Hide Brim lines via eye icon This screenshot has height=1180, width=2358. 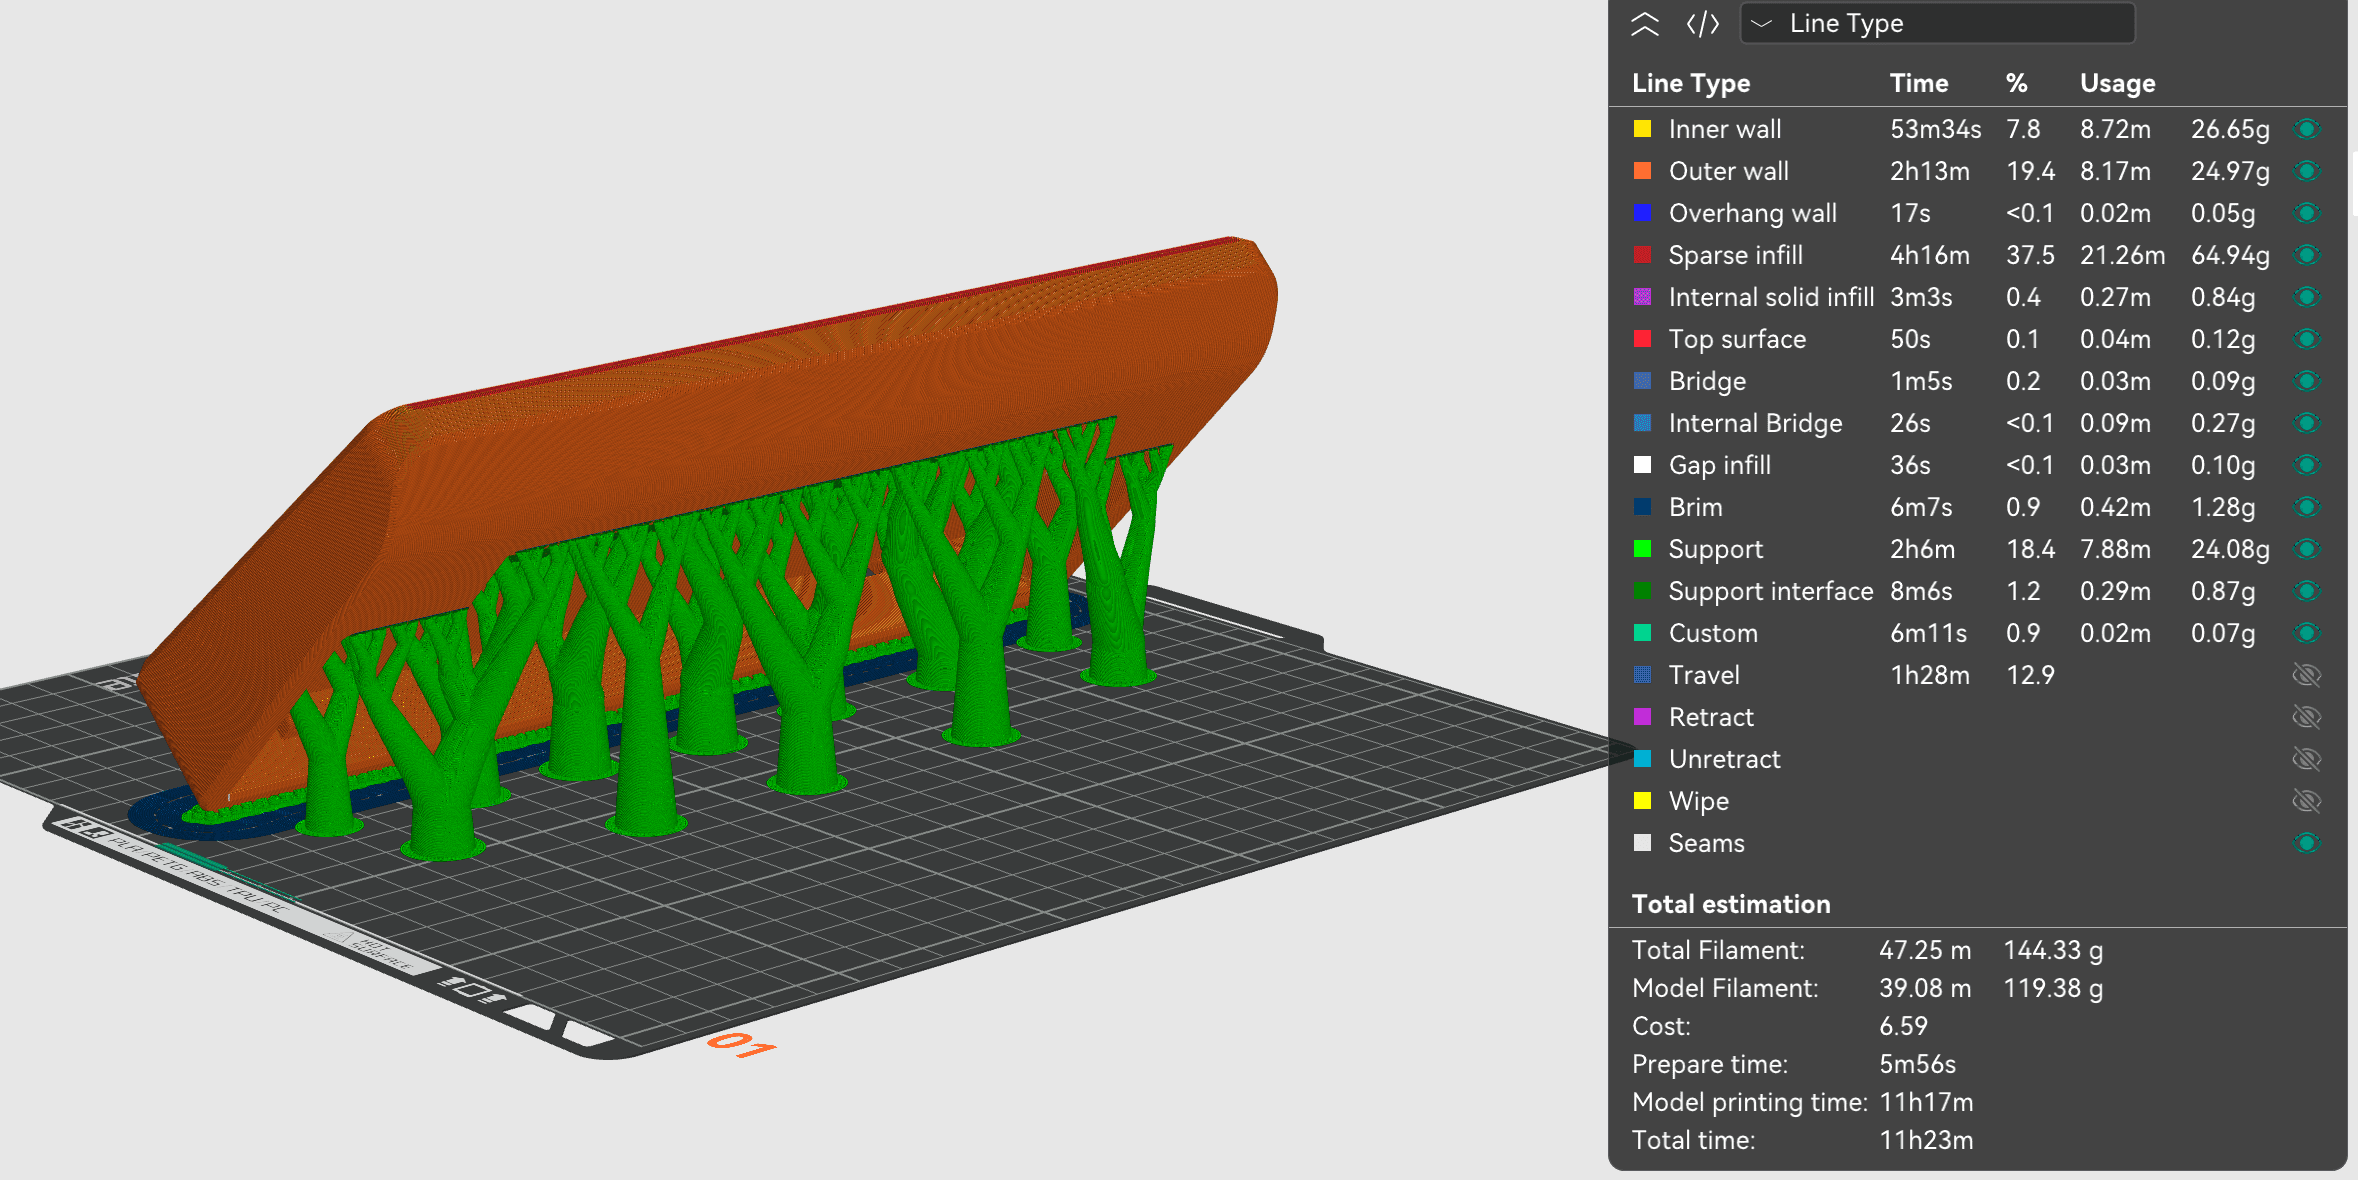tap(2306, 507)
